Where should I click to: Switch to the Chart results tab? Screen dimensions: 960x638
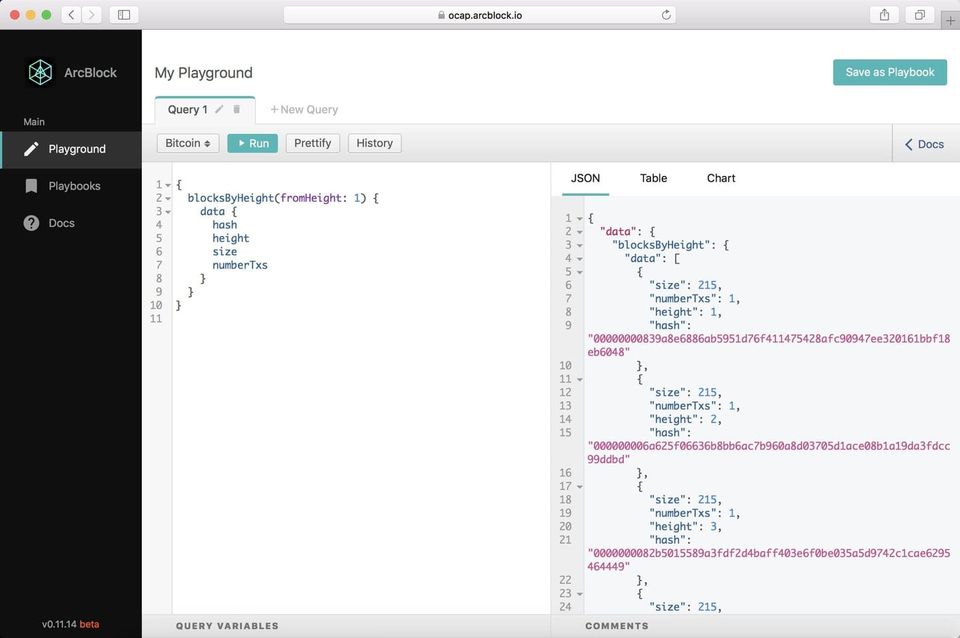(721, 178)
